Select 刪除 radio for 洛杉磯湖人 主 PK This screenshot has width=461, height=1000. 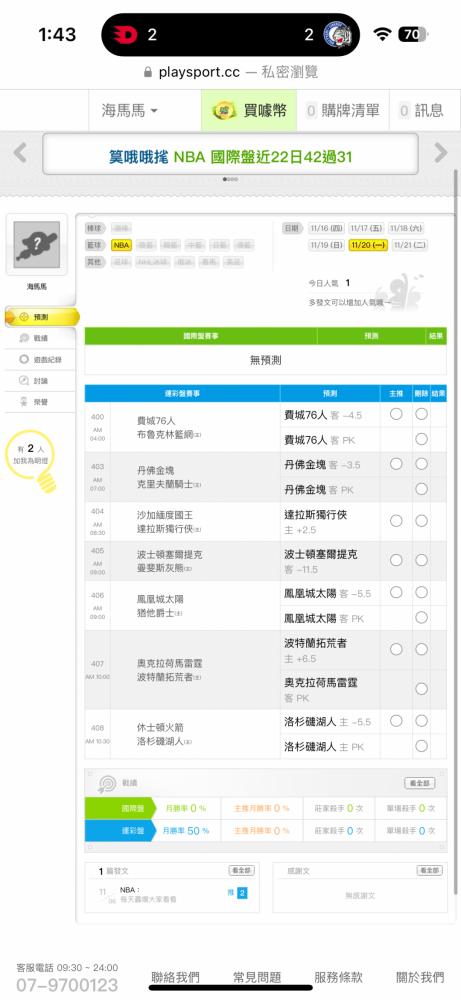pyautogui.click(x=421, y=746)
